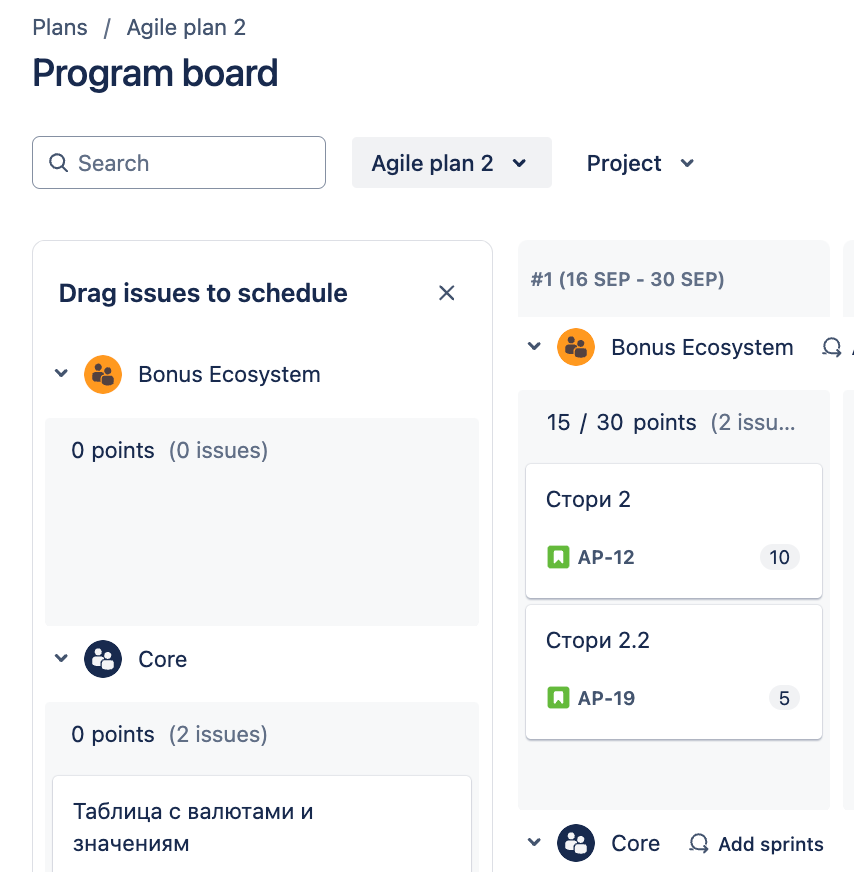Collapse the Core swimlane below the sprint

tap(534, 842)
